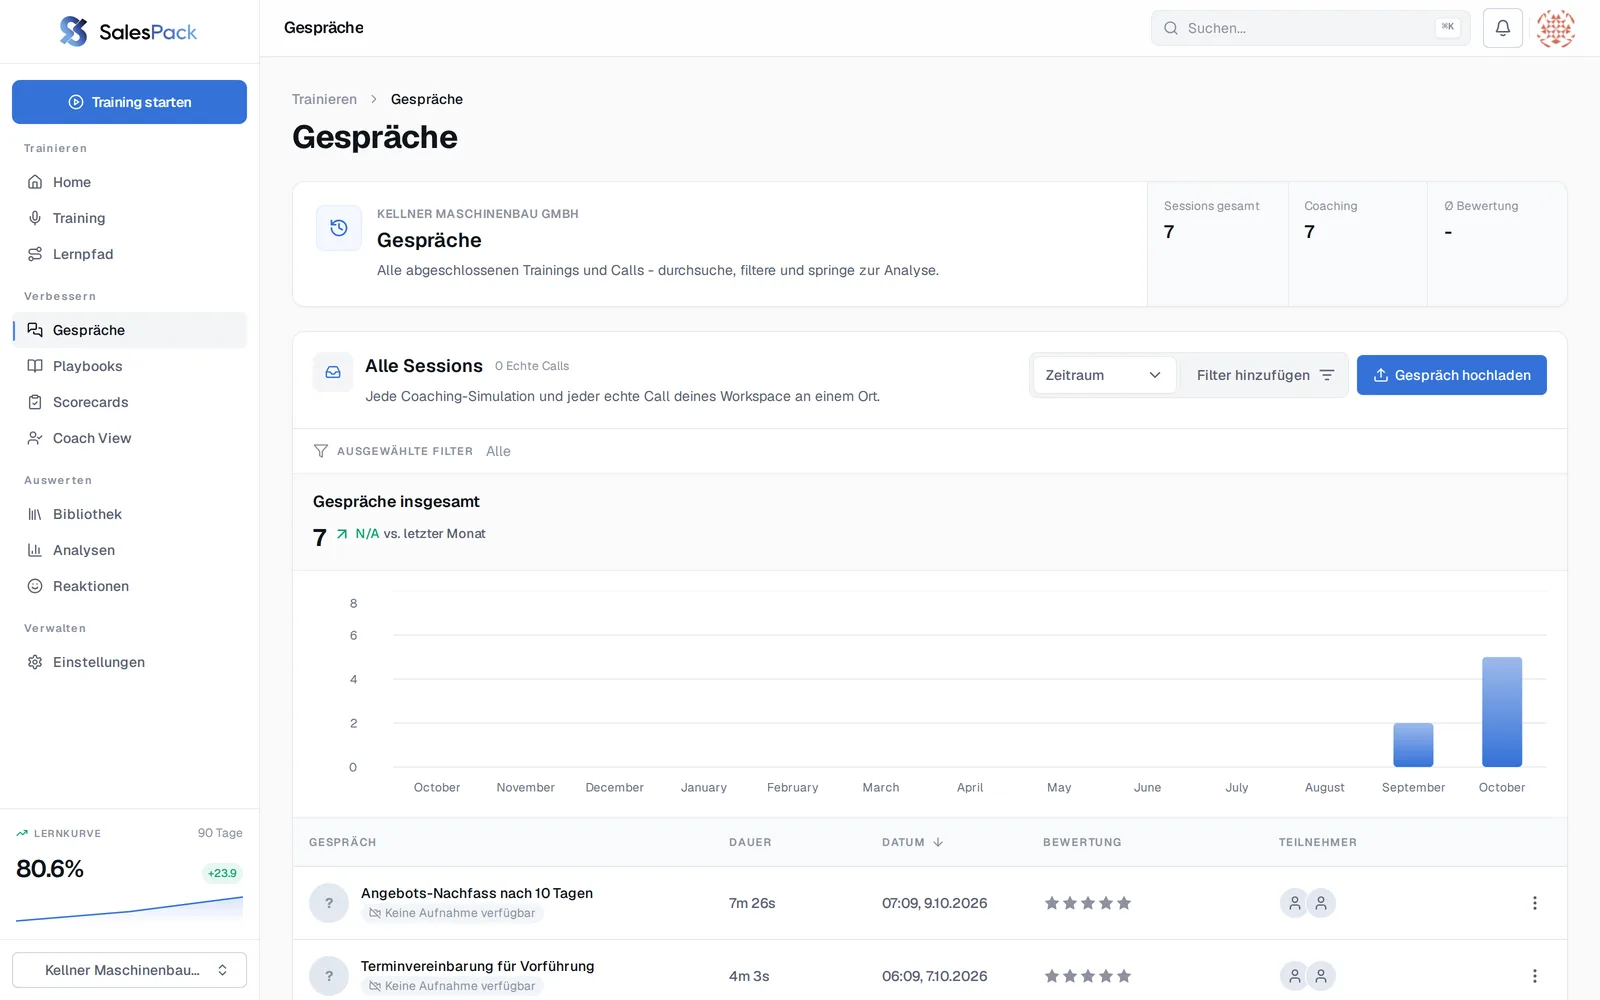Click the funnel filter icon
This screenshot has height=1000, width=1600.
[321, 451]
